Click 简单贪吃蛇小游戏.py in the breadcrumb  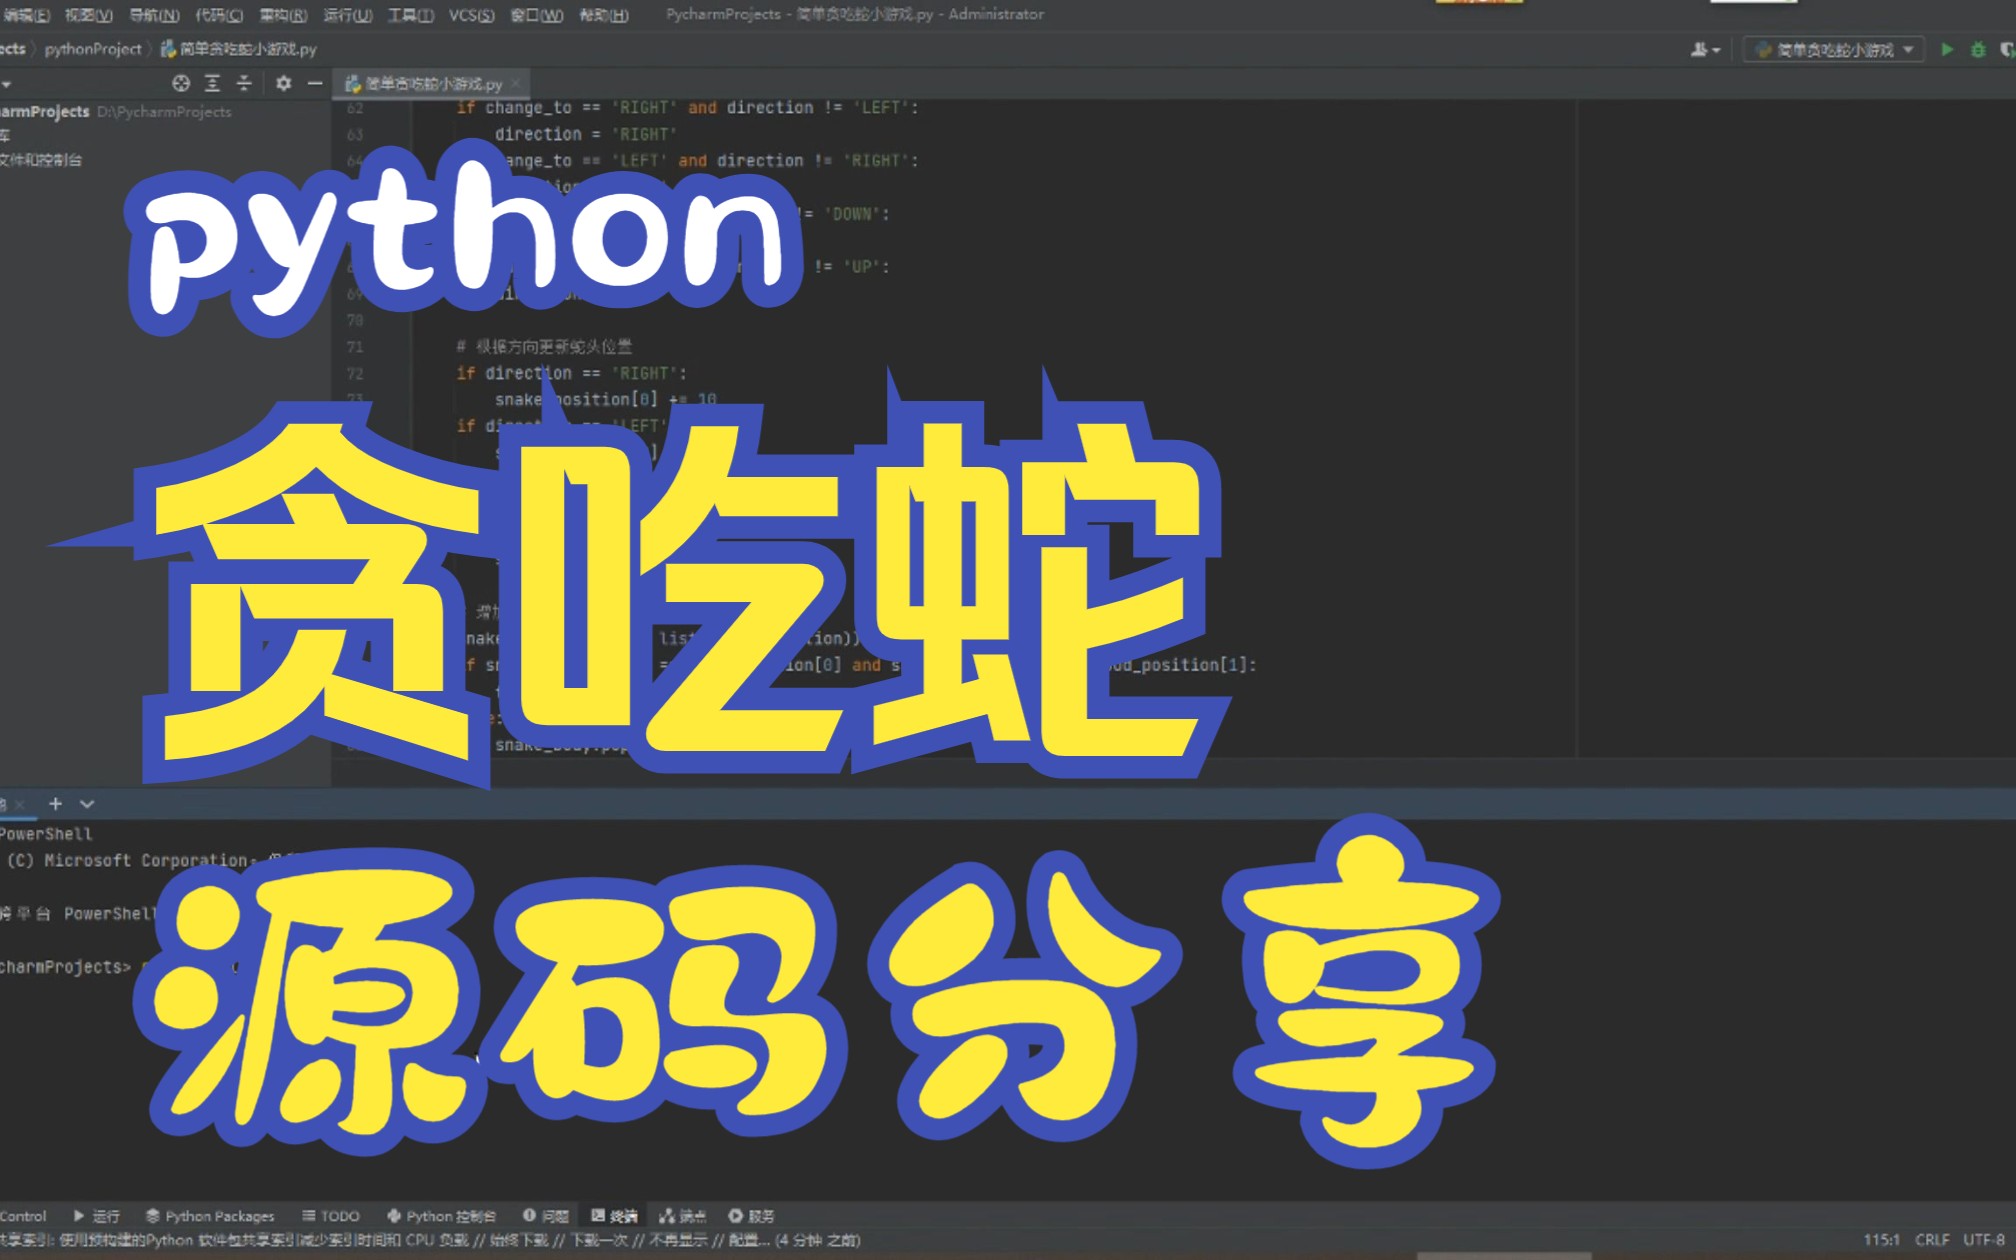[239, 48]
